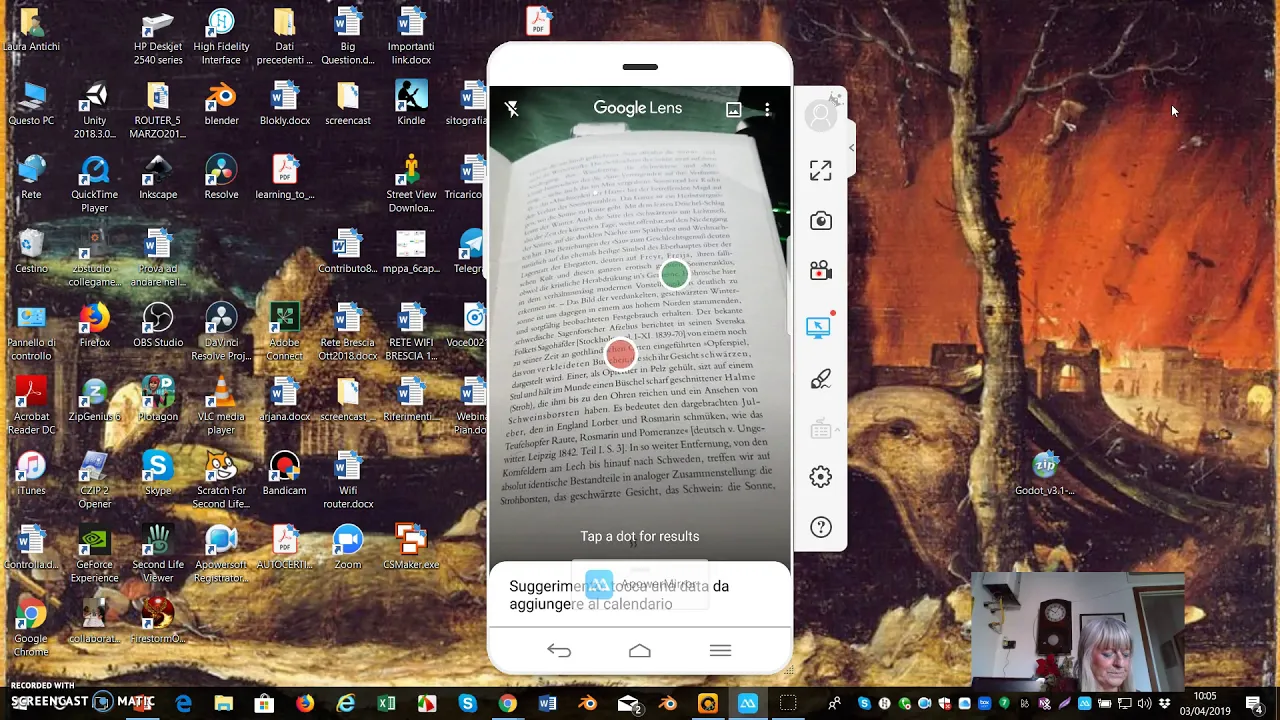The height and width of the screenshot is (720, 1280).
Task: Open the Dati precedenti folder
Action: pyautogui.click(x=284, y=37)
